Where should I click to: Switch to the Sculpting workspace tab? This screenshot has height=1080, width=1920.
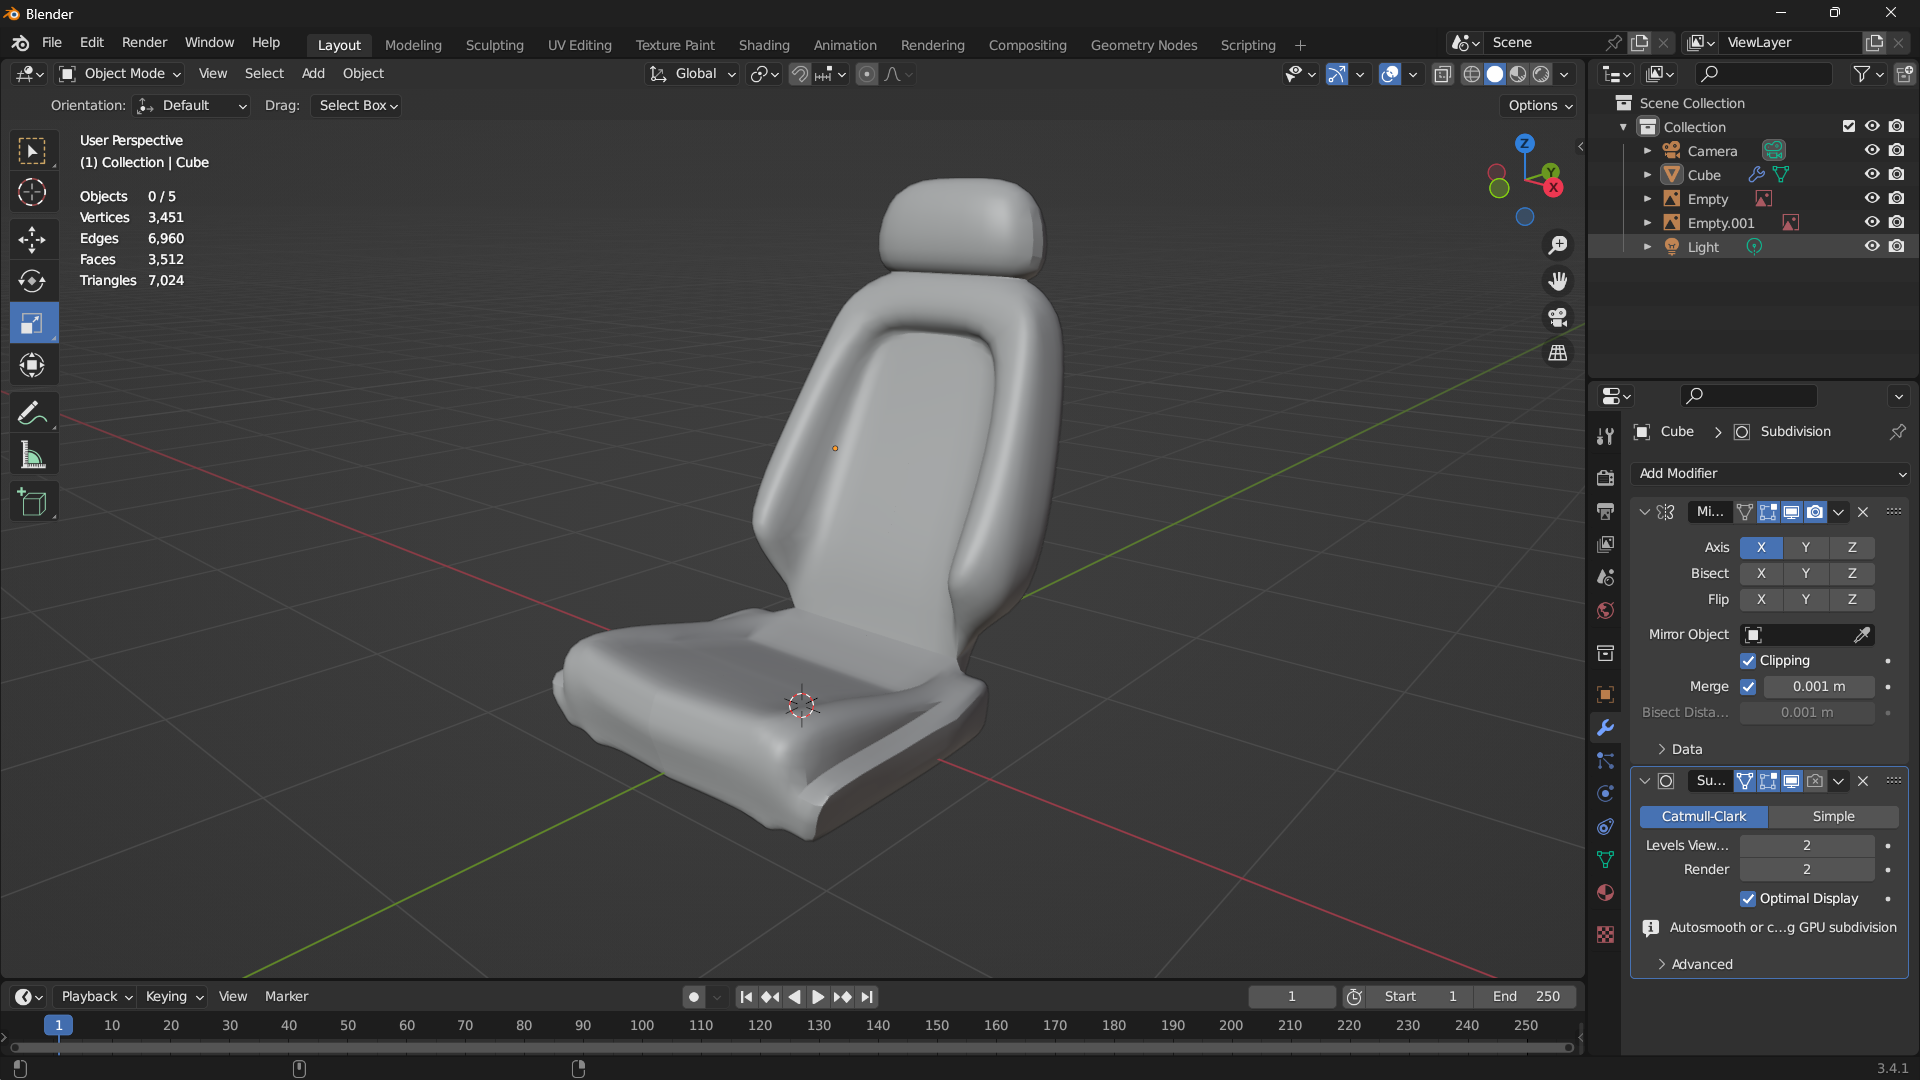point(494,45)
